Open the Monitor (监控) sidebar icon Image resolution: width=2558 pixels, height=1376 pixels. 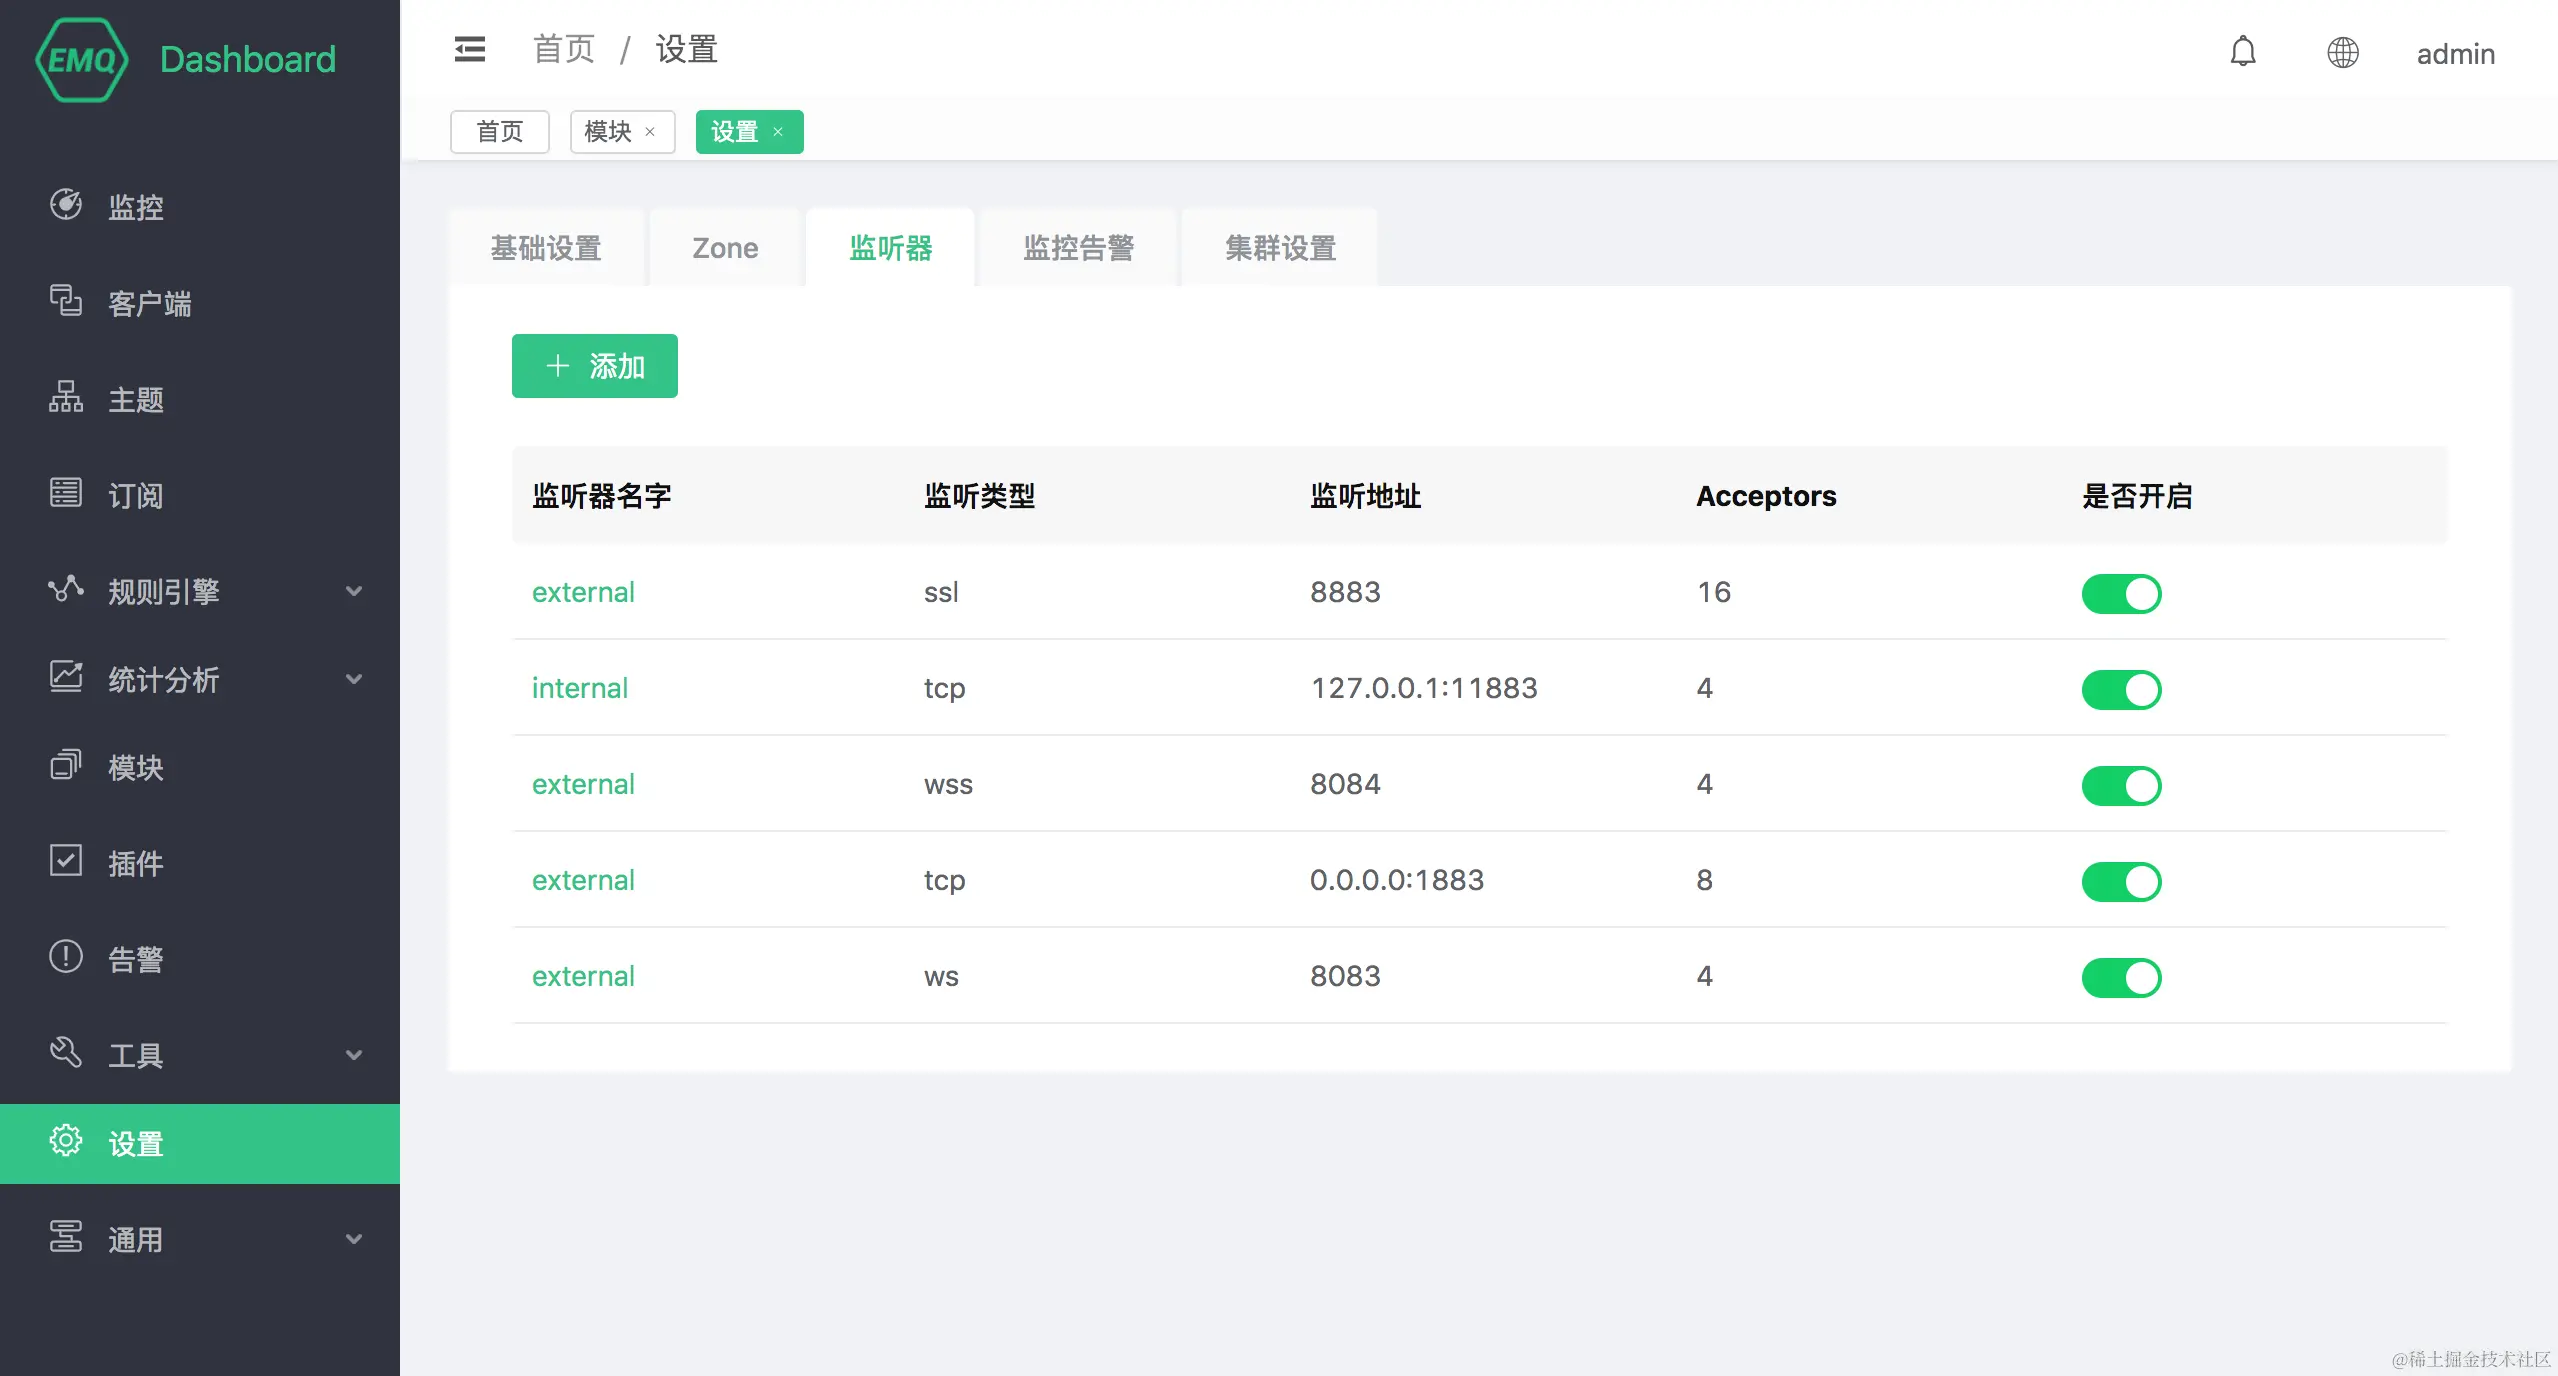[66, 205]
